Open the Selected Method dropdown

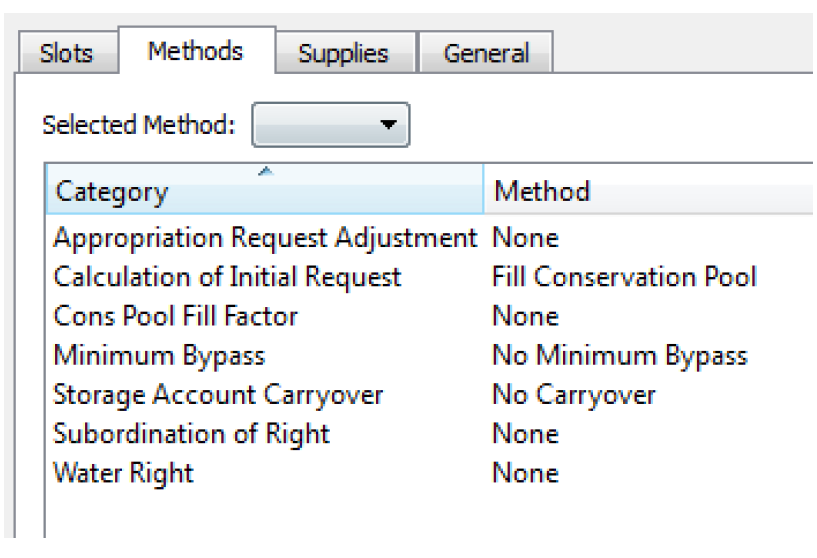click(331, 126)
